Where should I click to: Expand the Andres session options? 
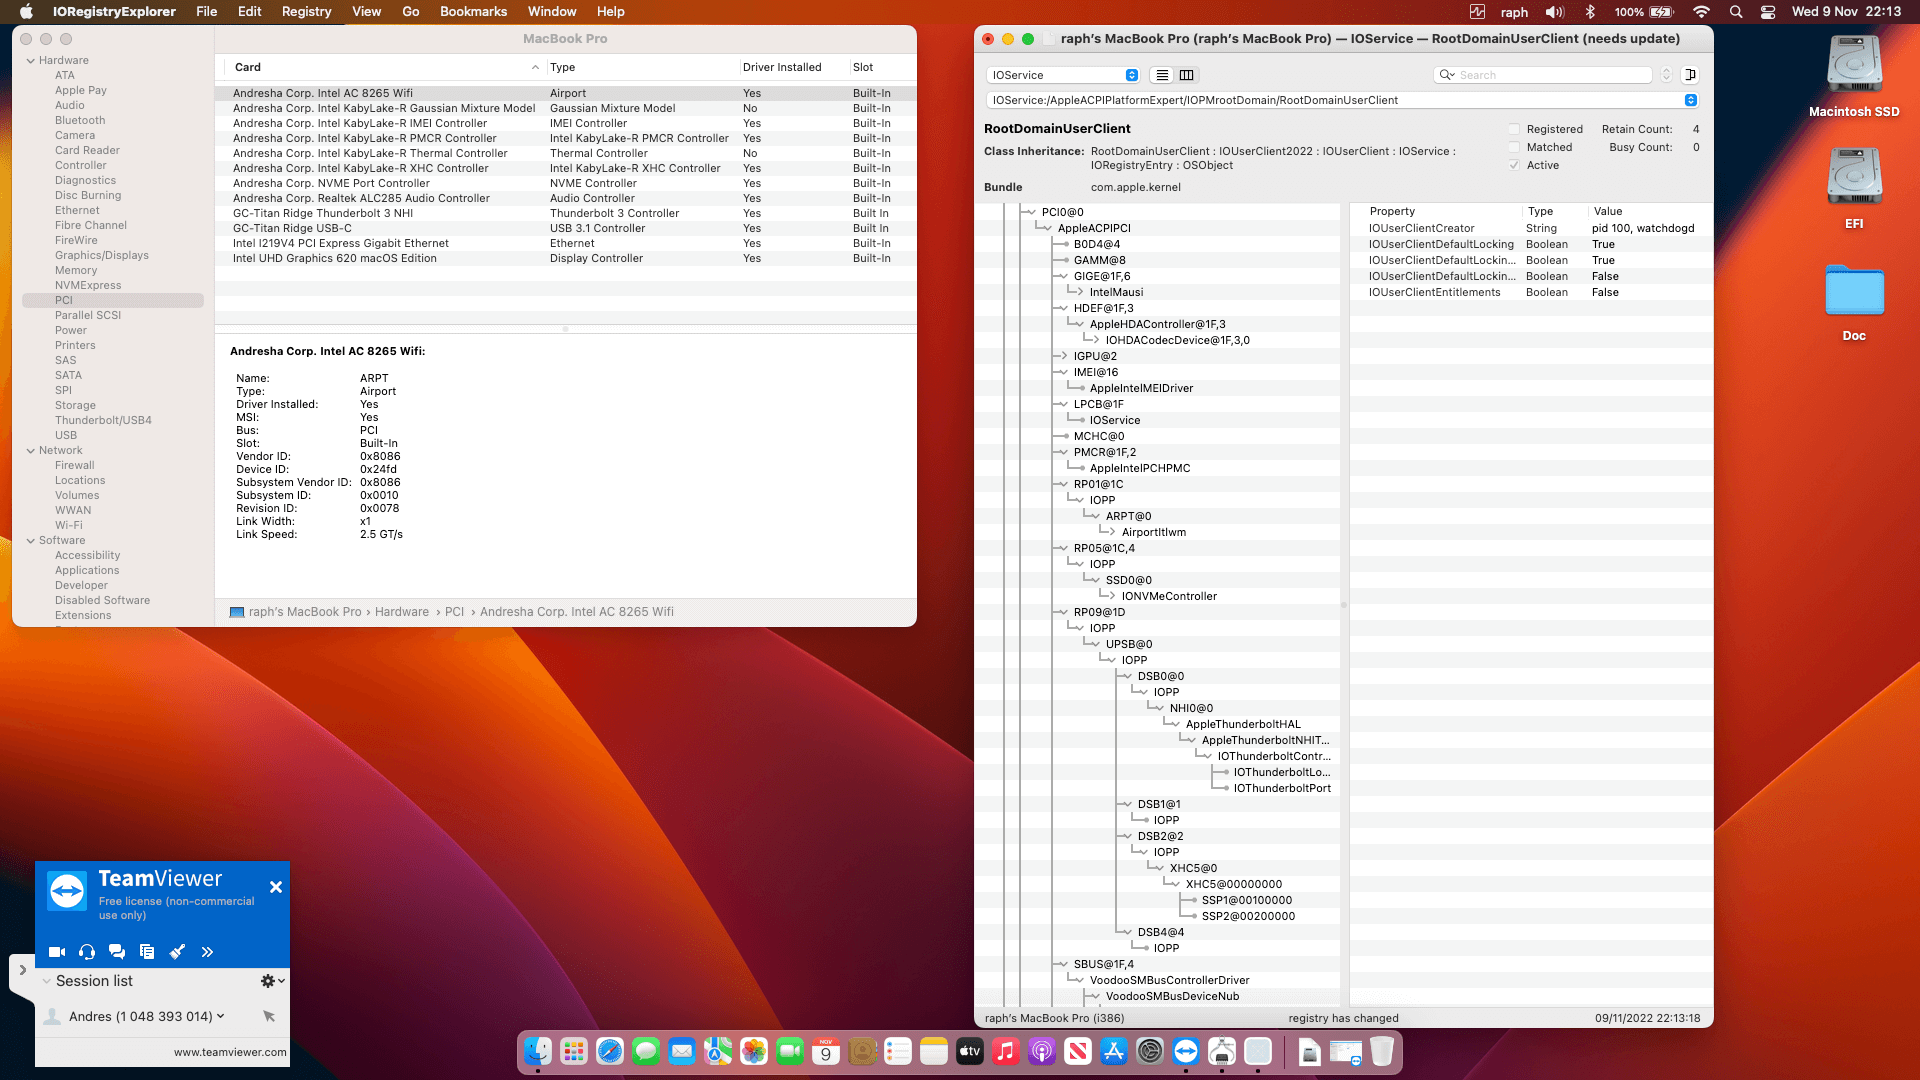click(x=221, y=1016)
